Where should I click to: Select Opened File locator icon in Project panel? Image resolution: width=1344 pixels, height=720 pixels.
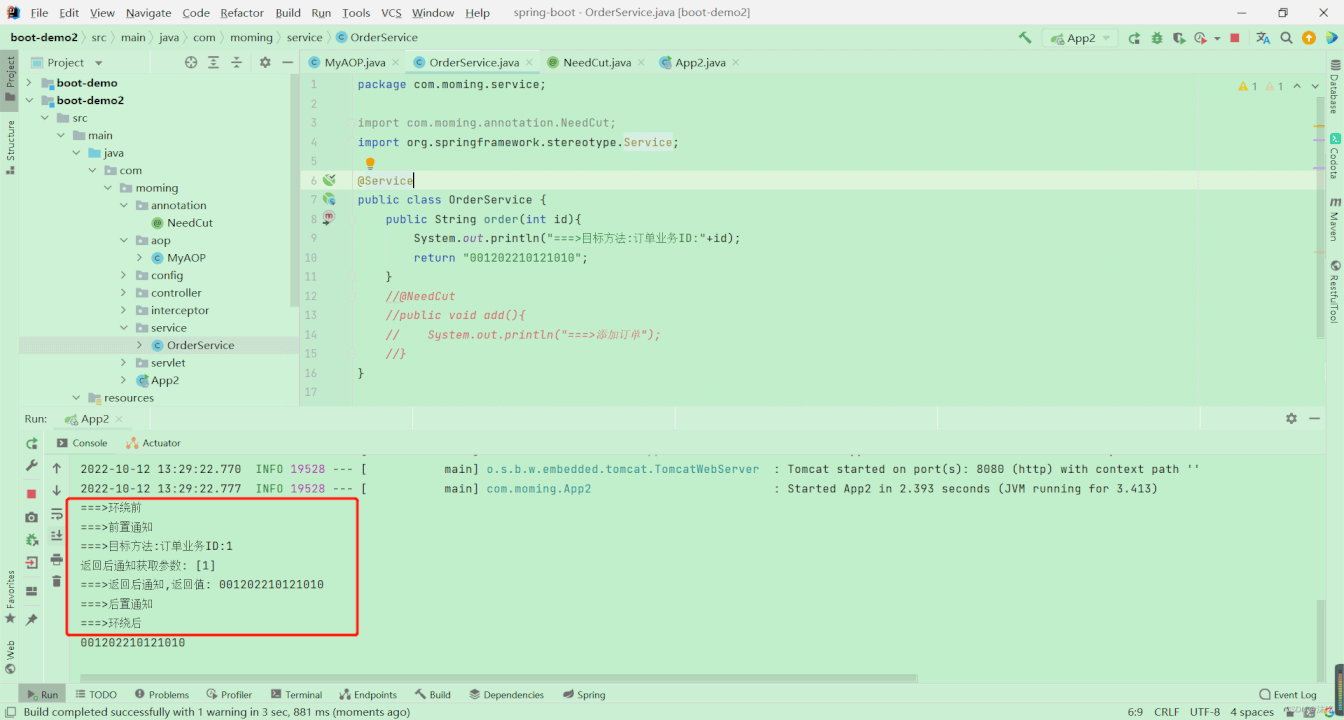pyautogui.click(x=191, y=62)
